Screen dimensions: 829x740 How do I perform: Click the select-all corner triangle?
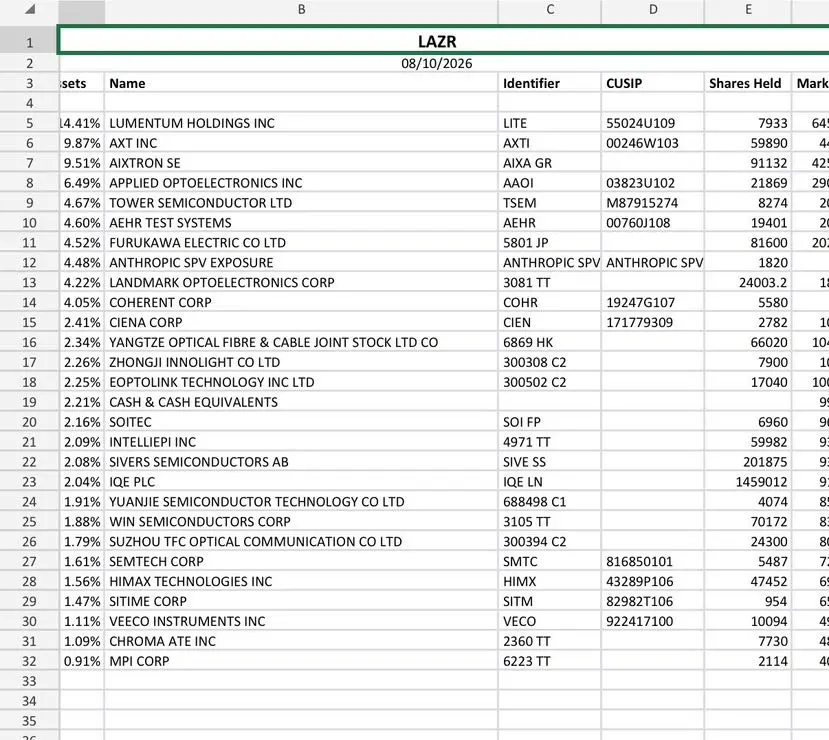(30, 9)
